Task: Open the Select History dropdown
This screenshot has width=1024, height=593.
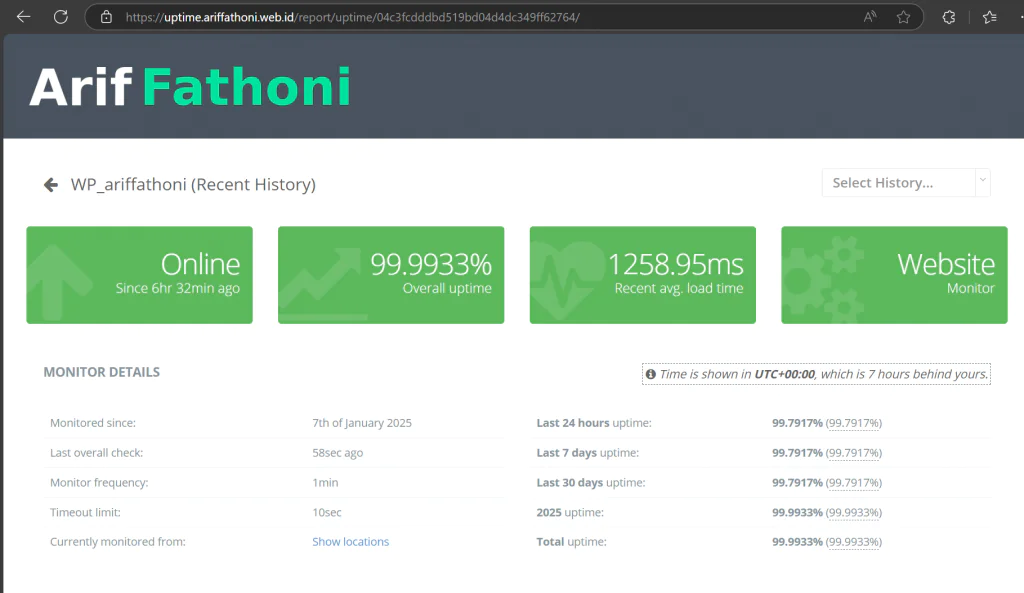Action: 906,183
